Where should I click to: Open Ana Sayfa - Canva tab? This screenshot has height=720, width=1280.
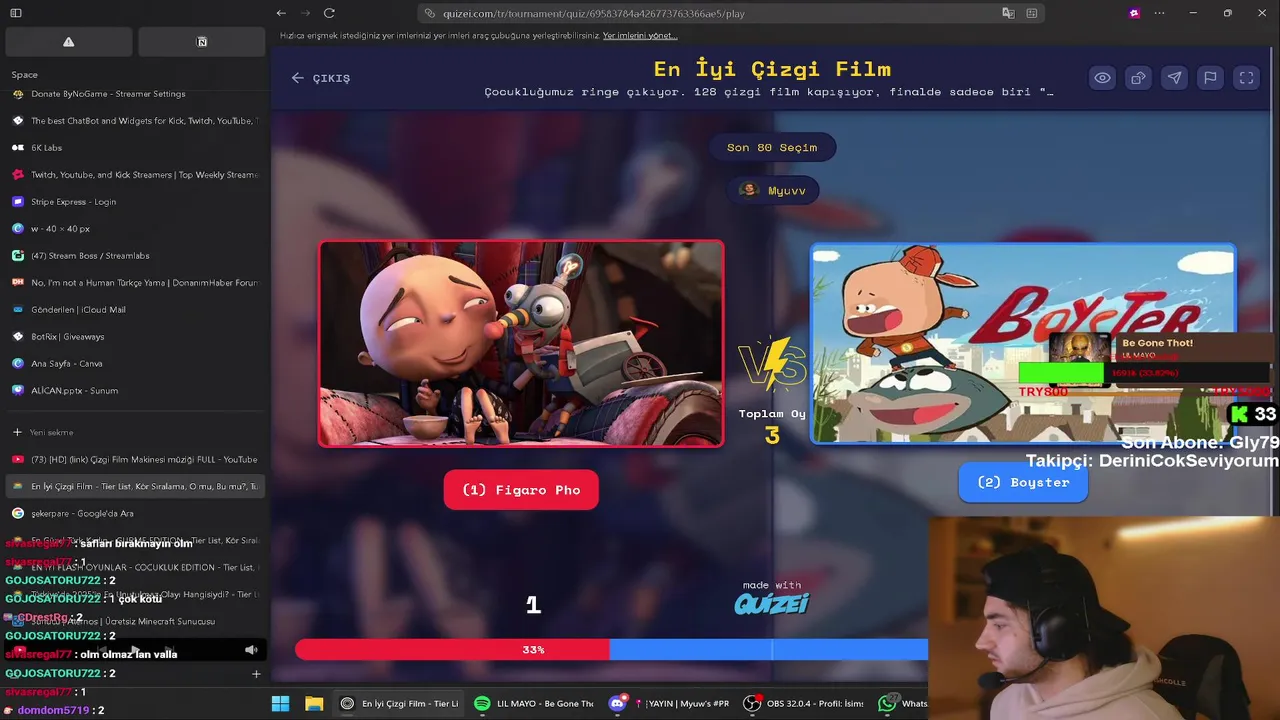(135, 364)
